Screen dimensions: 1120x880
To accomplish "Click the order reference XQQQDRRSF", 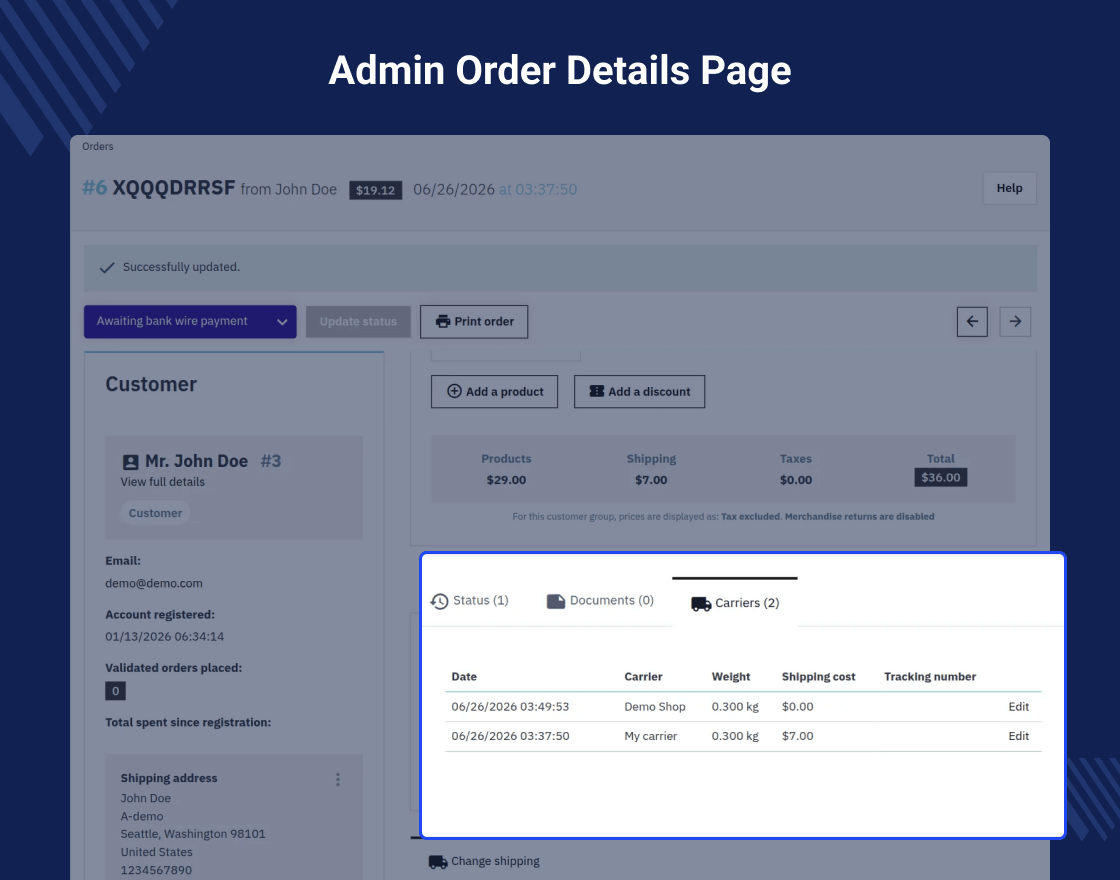I will coord(174,188).
